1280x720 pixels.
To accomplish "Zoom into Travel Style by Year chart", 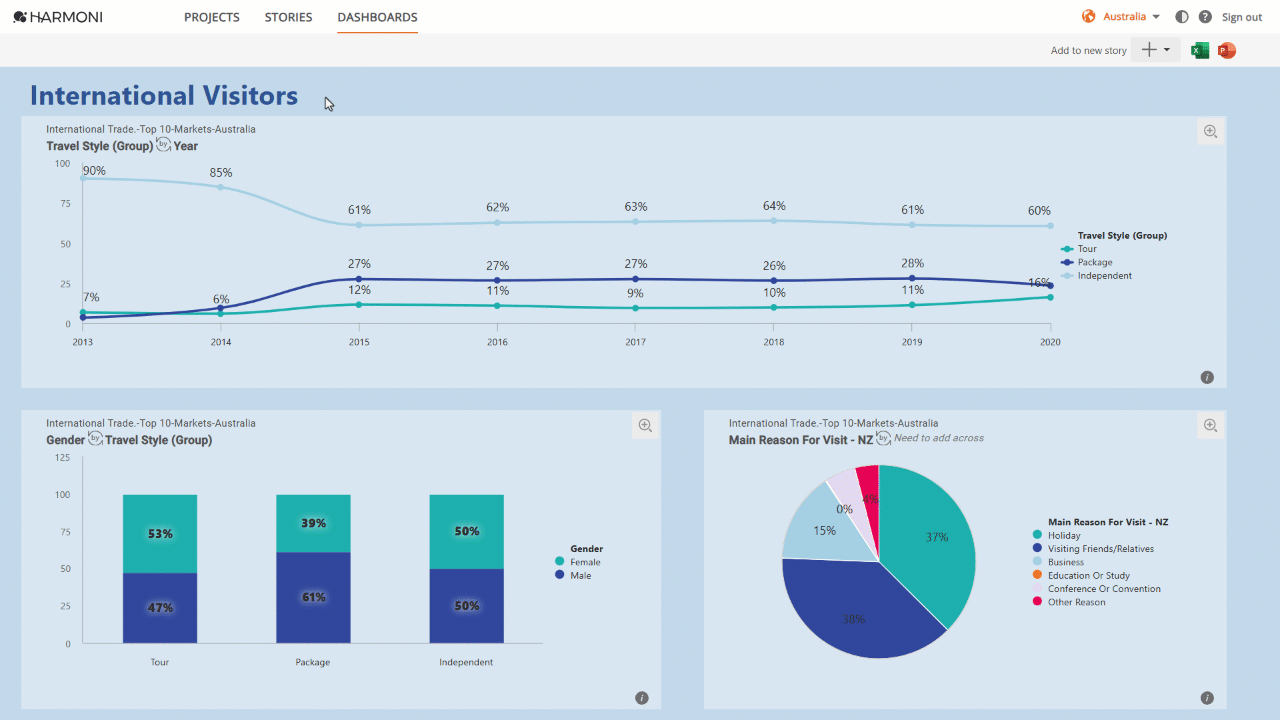I will pyautogui.click(x=1211, y=131).
